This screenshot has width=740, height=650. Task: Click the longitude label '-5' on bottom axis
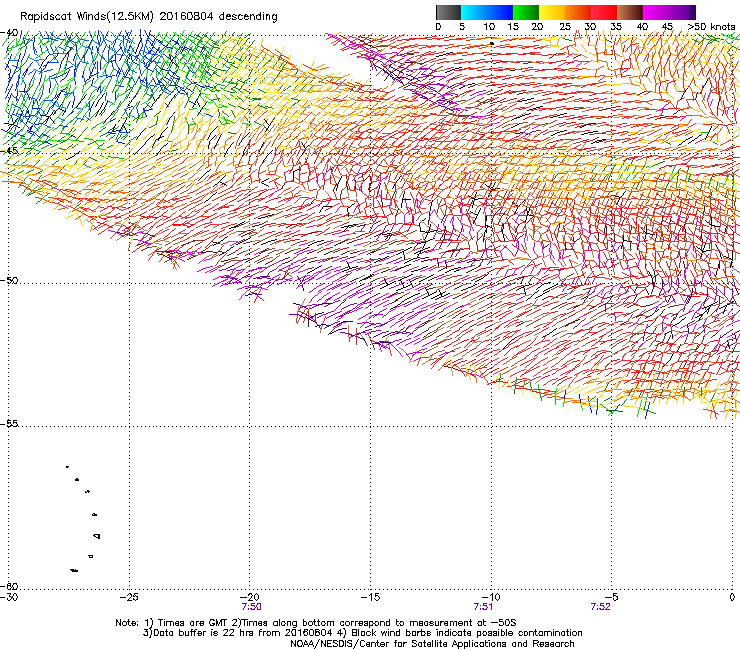point(611,597)
